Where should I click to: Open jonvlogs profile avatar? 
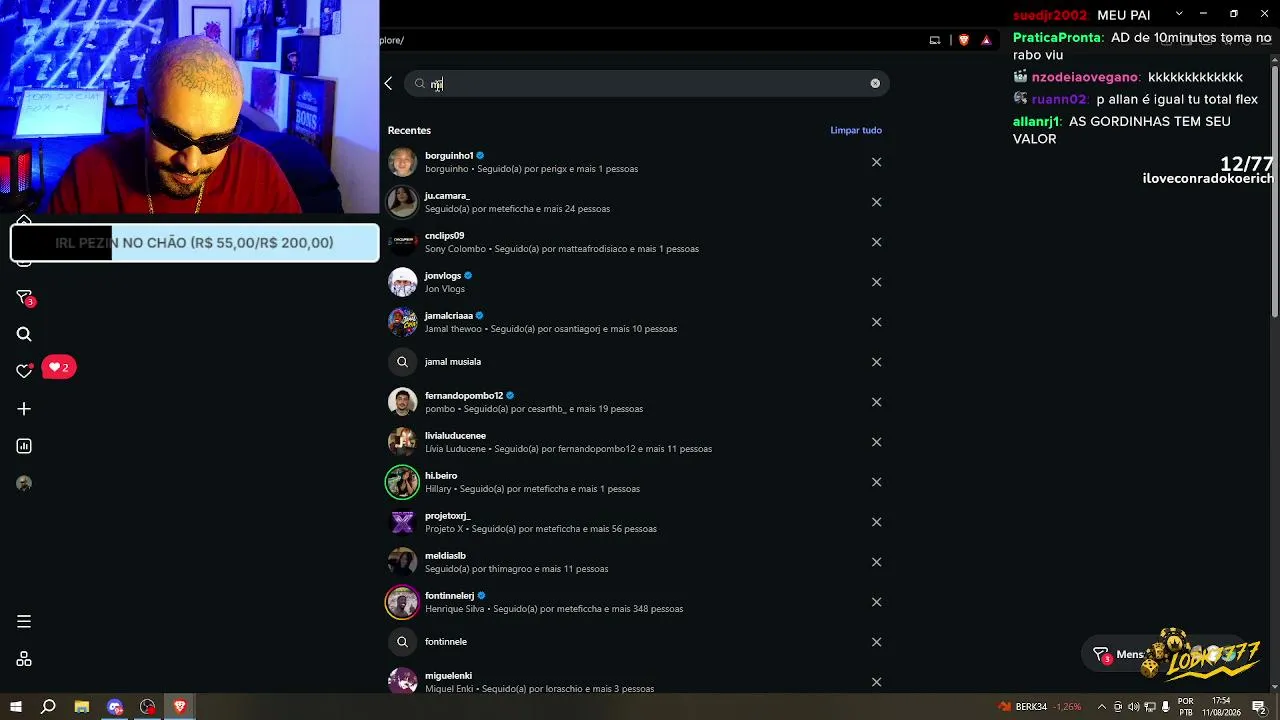coord(402,282)
